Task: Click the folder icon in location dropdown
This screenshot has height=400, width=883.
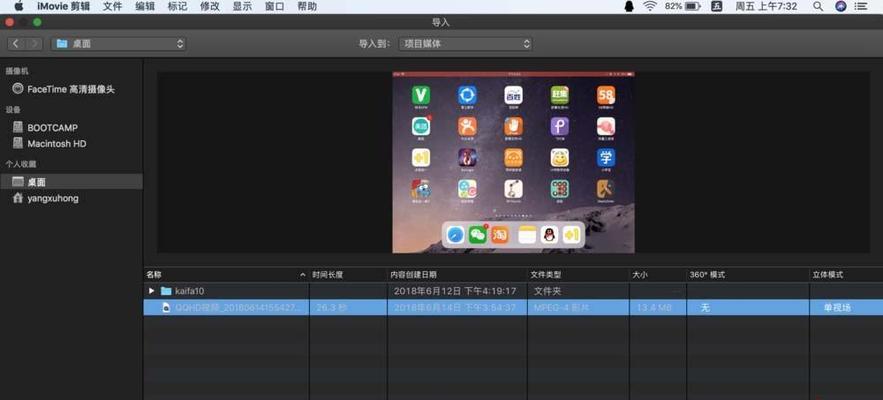Action: tap(62, 43)
